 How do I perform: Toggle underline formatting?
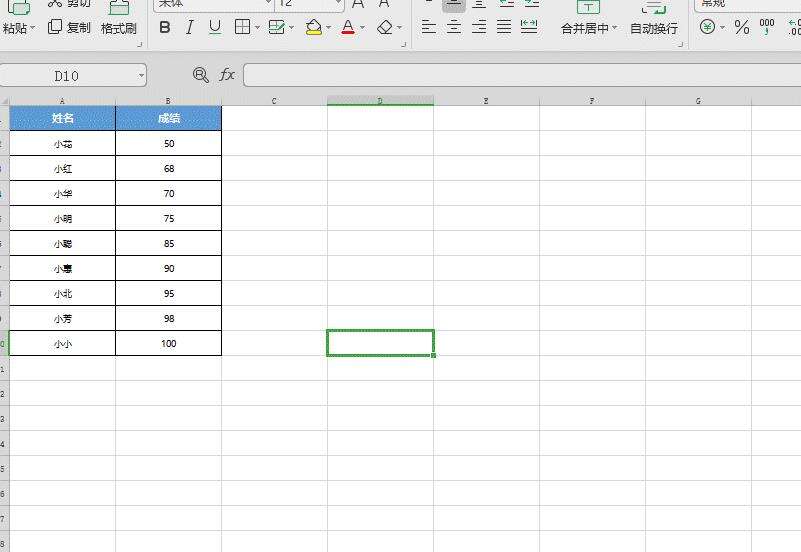(215, 27)
